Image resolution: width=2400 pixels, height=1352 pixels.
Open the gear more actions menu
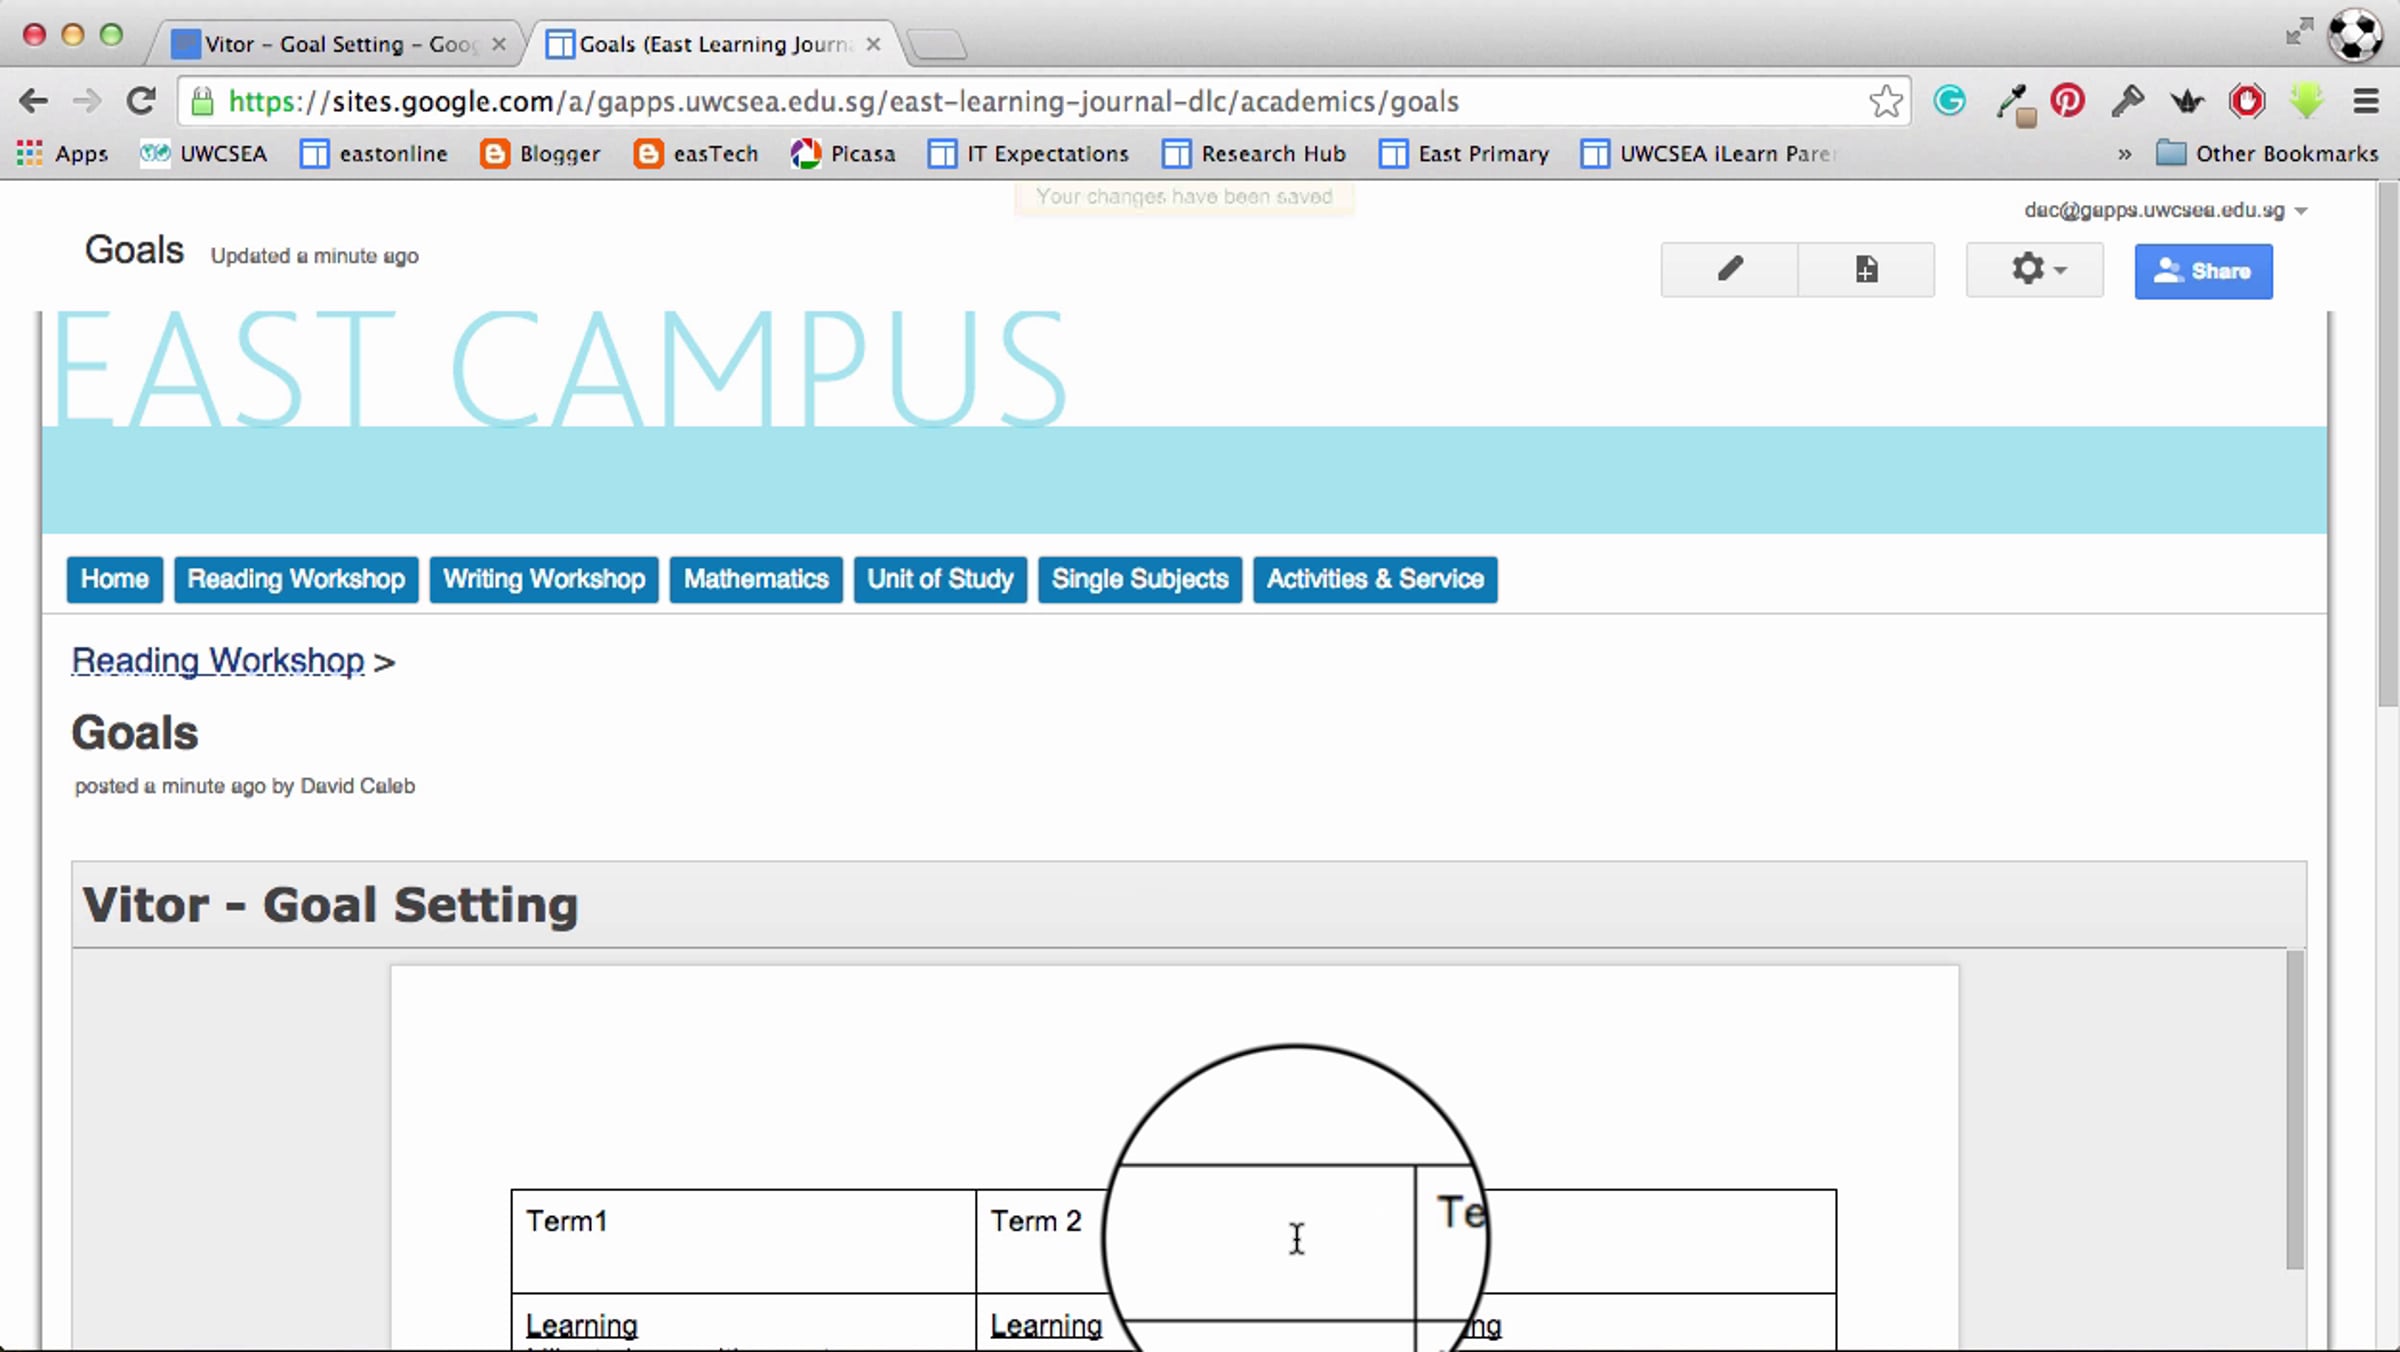[x=2034, y=269]
